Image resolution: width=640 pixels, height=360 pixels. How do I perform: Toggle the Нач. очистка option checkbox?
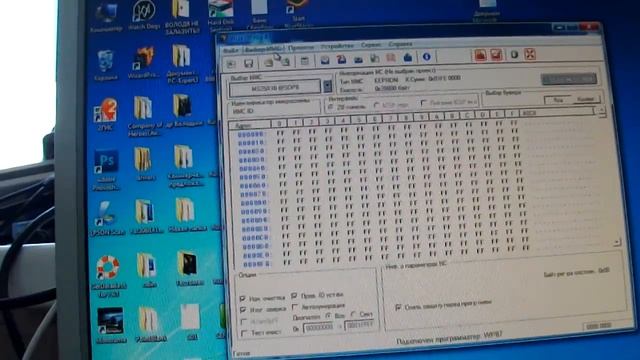click(243, 299)
